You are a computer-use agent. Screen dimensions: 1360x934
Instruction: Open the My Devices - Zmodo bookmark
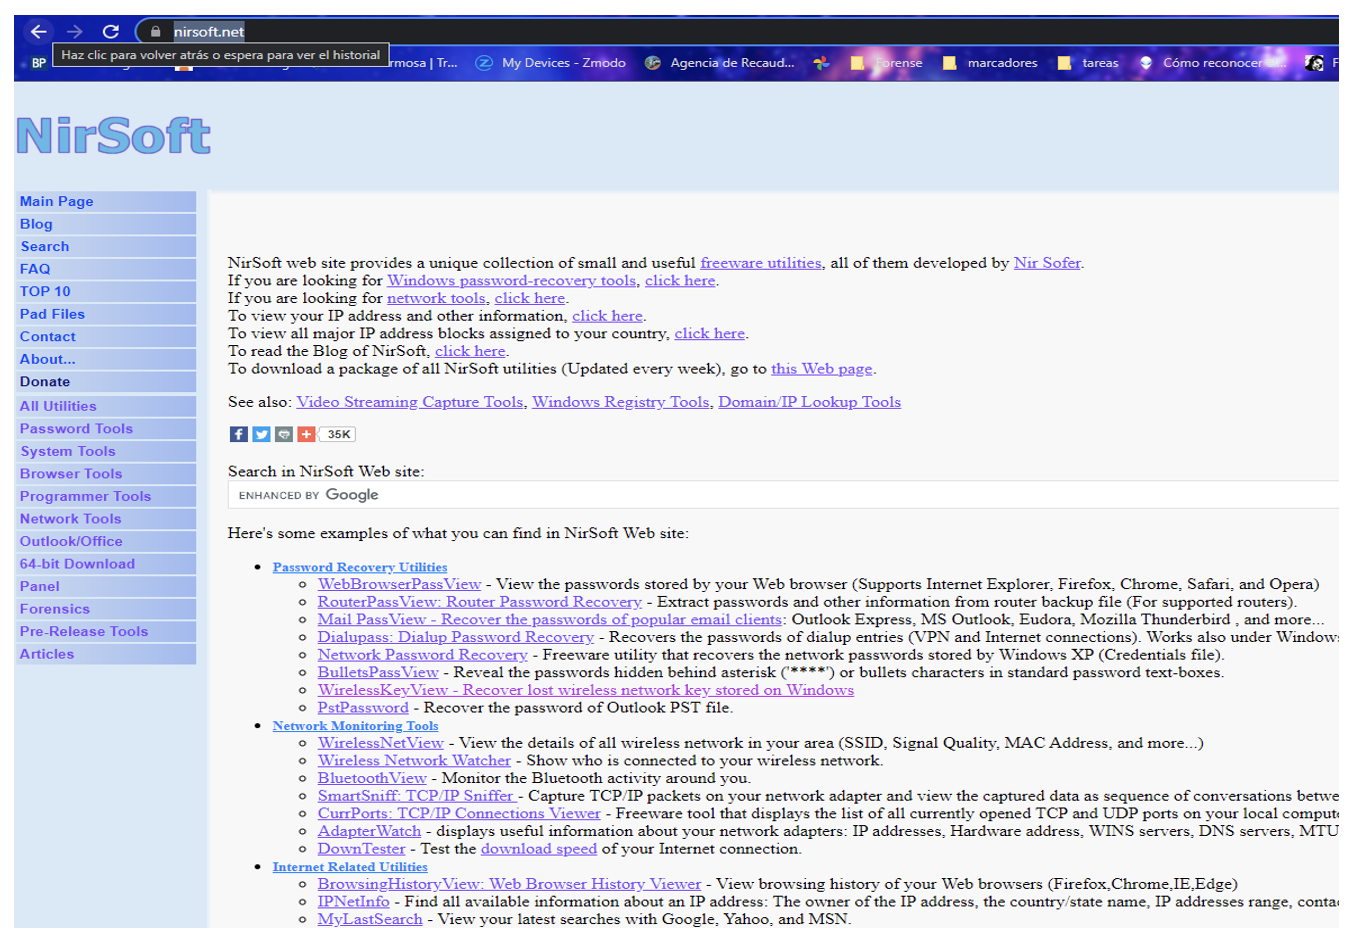(550, 63)
